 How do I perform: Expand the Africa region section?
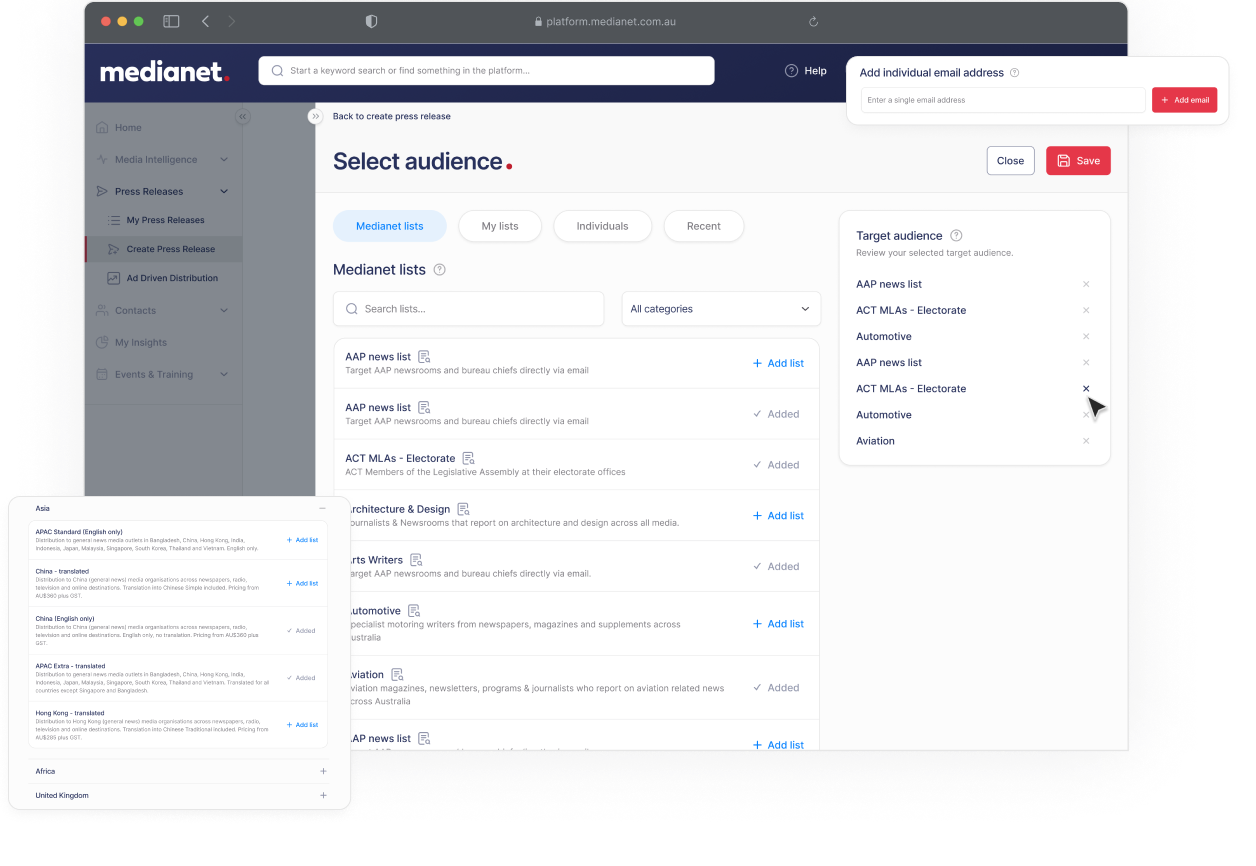[x=323, y=771]
